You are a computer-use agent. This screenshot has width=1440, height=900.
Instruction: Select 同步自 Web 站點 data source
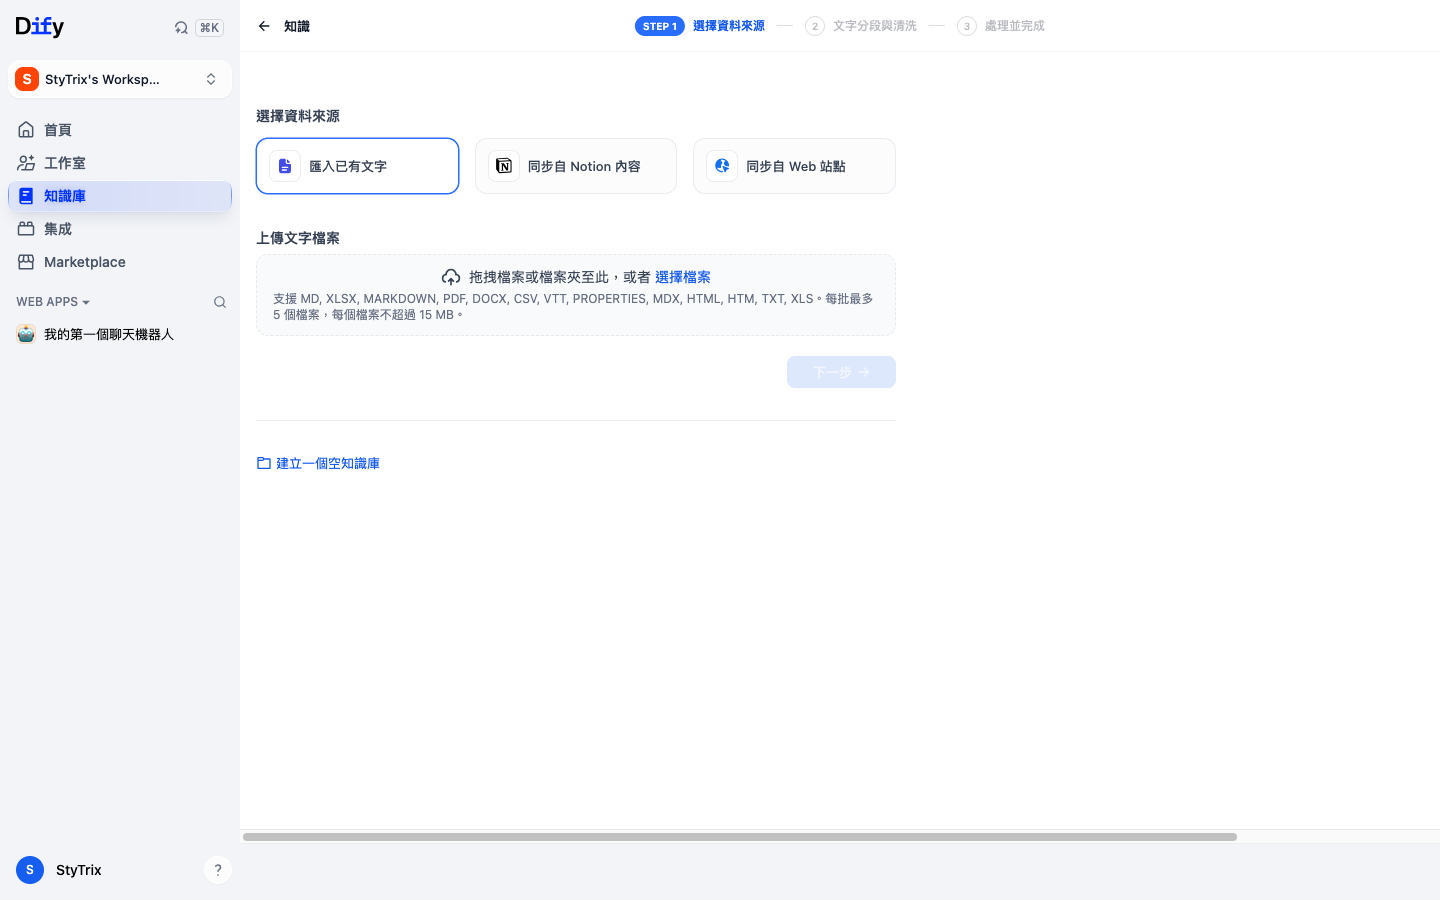coord(794,166)
